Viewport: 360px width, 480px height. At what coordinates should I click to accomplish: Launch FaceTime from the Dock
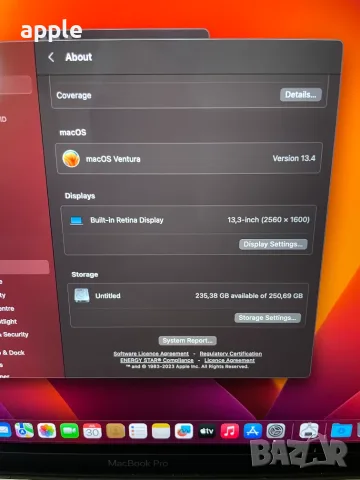[69, 431]
